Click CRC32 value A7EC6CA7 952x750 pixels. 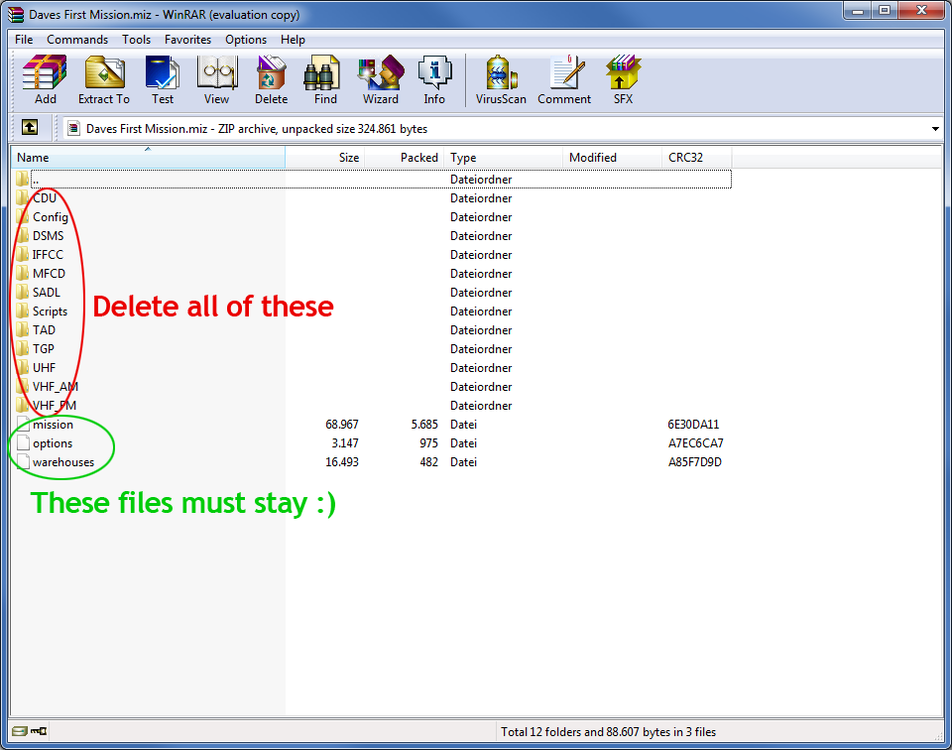click(696, 443)
